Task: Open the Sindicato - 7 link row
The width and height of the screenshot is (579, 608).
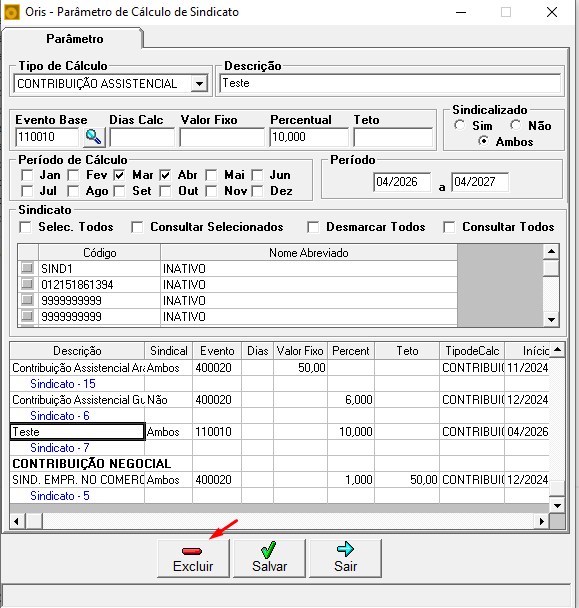Action: [60, 448]
